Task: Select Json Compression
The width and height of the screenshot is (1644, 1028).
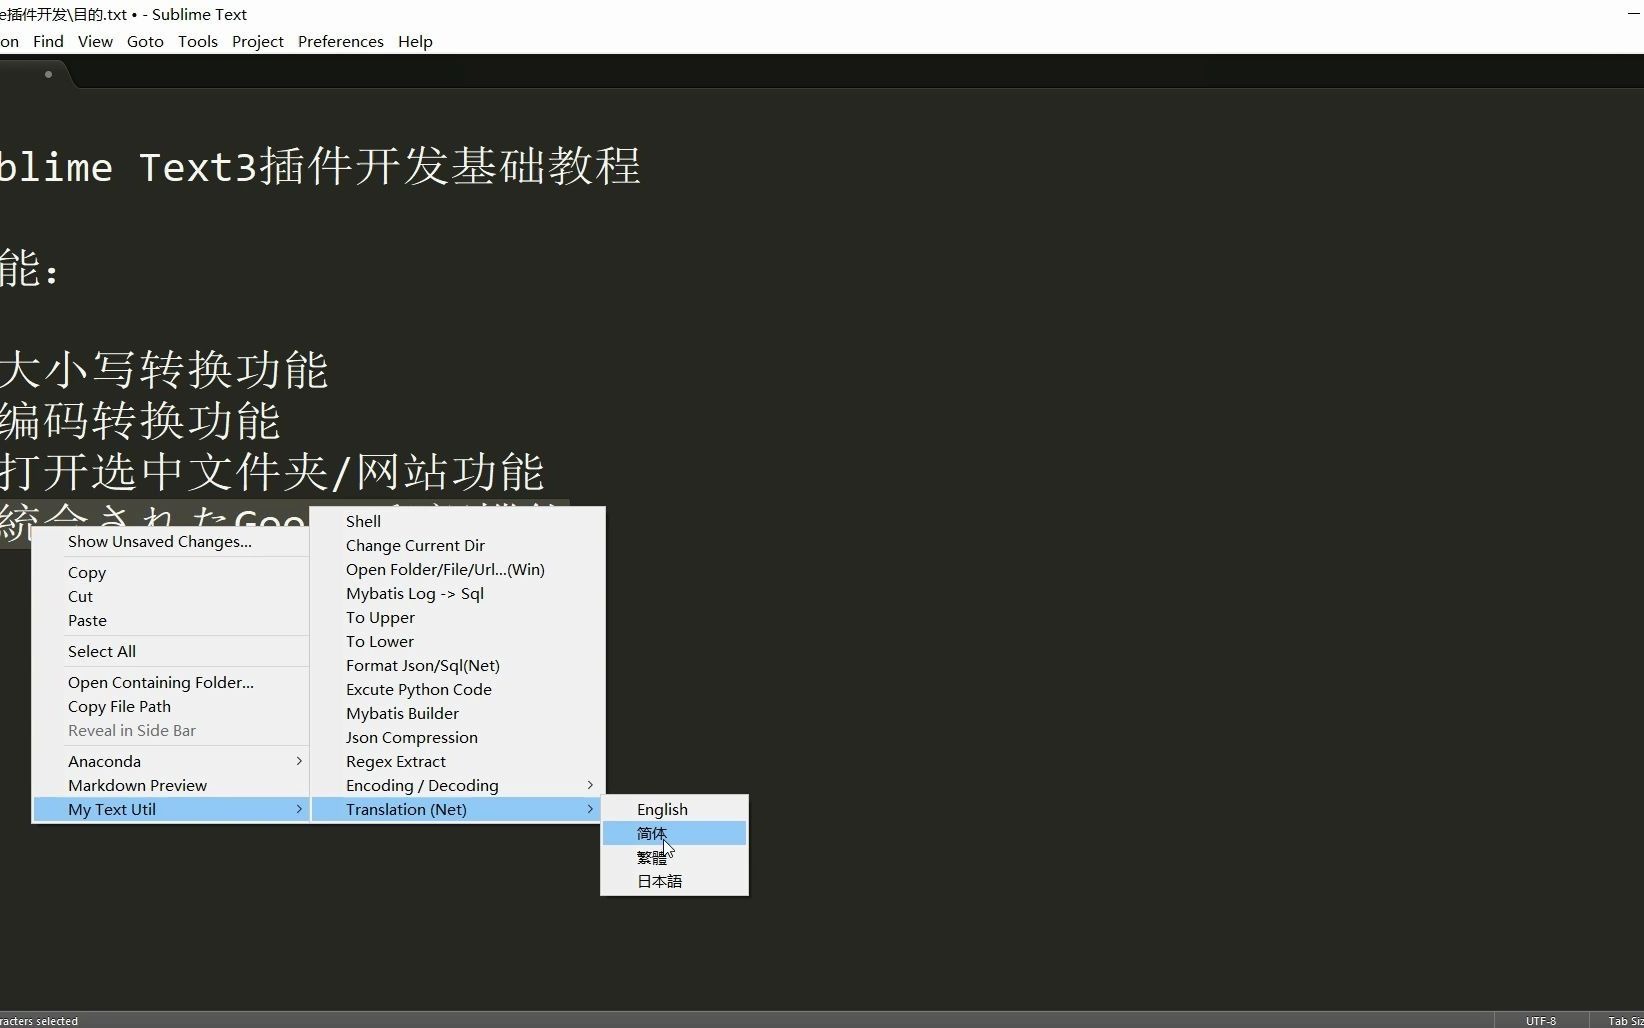Action: 458,737
